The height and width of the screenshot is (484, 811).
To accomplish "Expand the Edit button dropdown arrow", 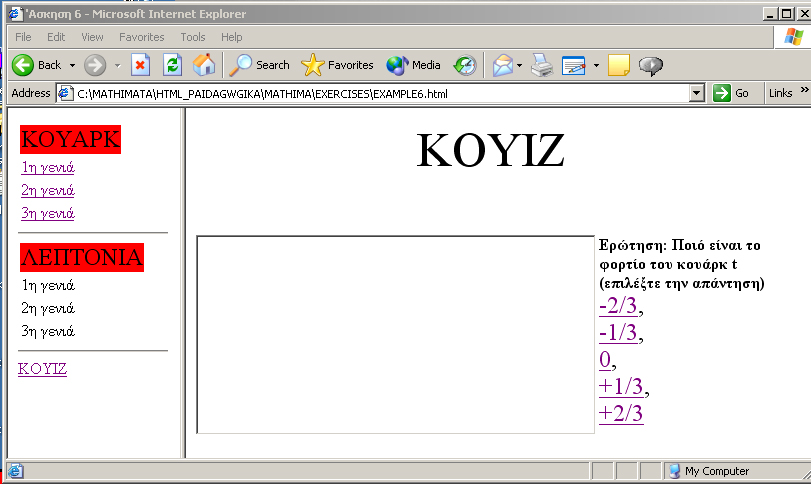I will tap(596, 65).
